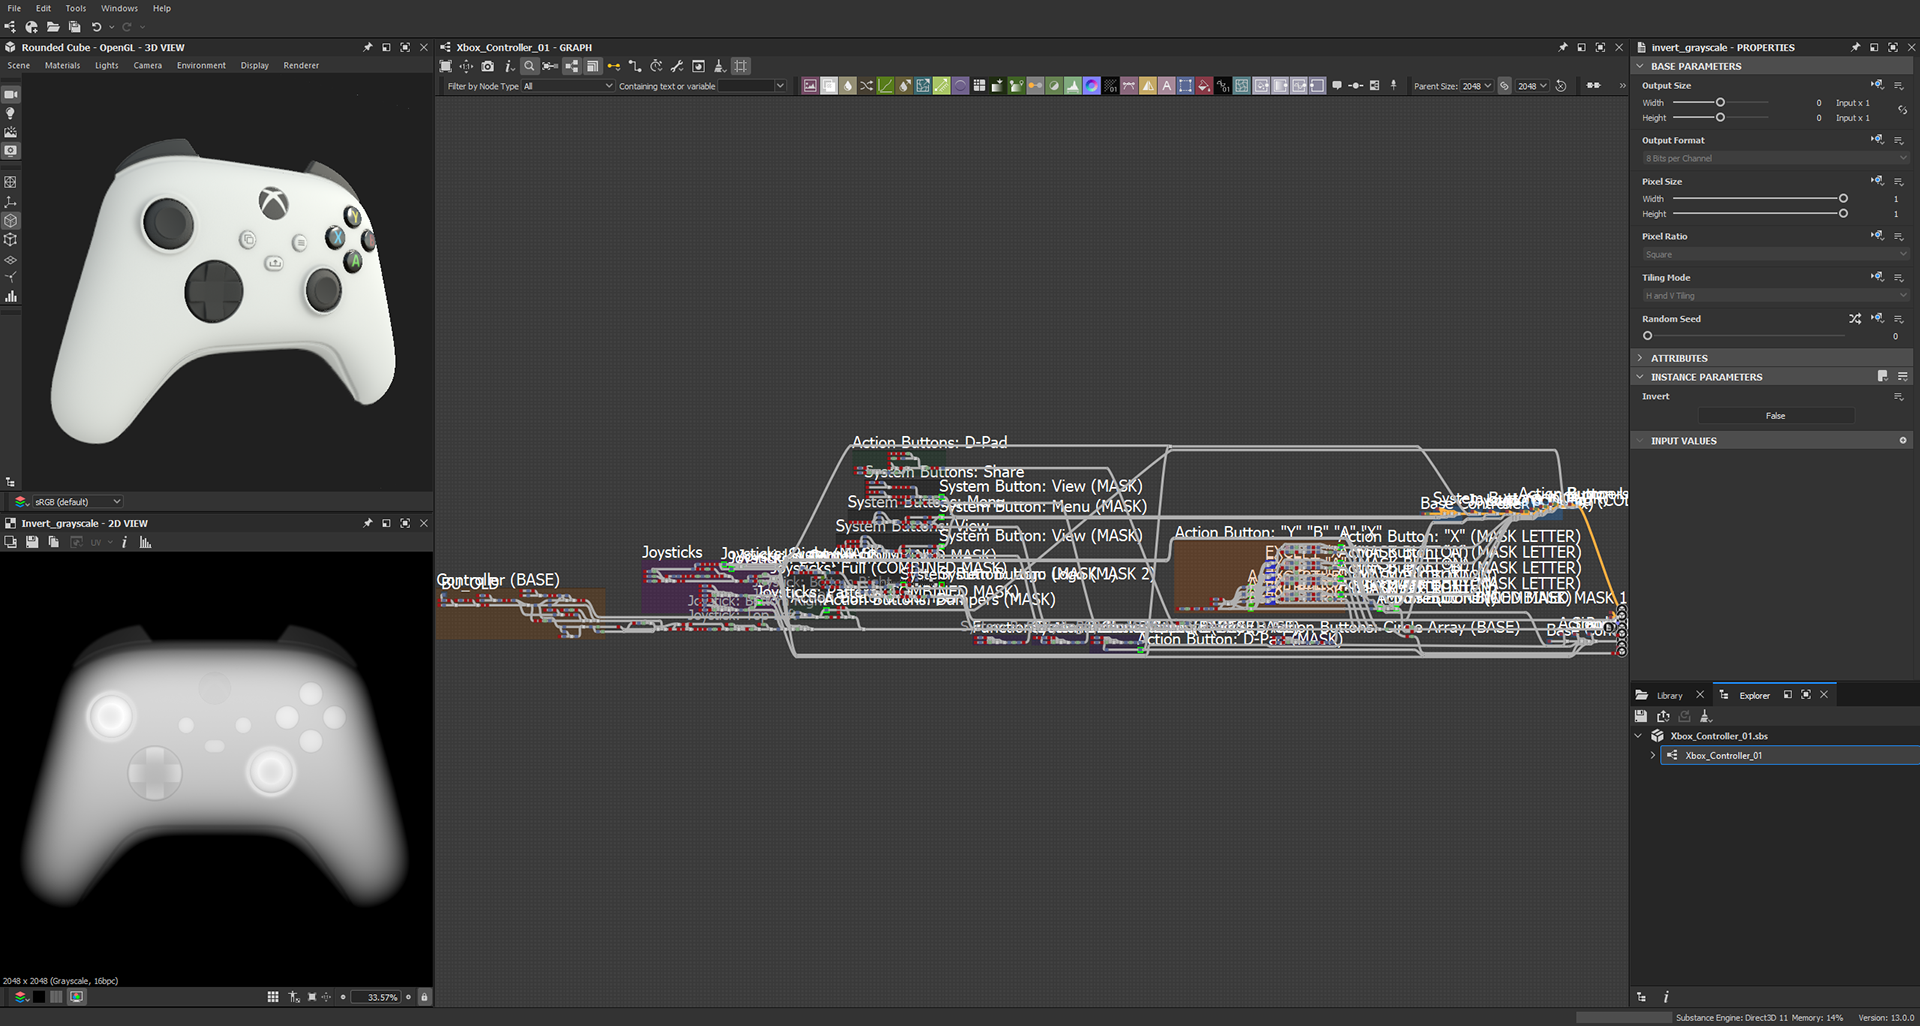The height and width of the screenshot is (1026, 1920).
Task: Click the Random Seed randomize shuffle icon
Action: click(x=1855, y=319)
